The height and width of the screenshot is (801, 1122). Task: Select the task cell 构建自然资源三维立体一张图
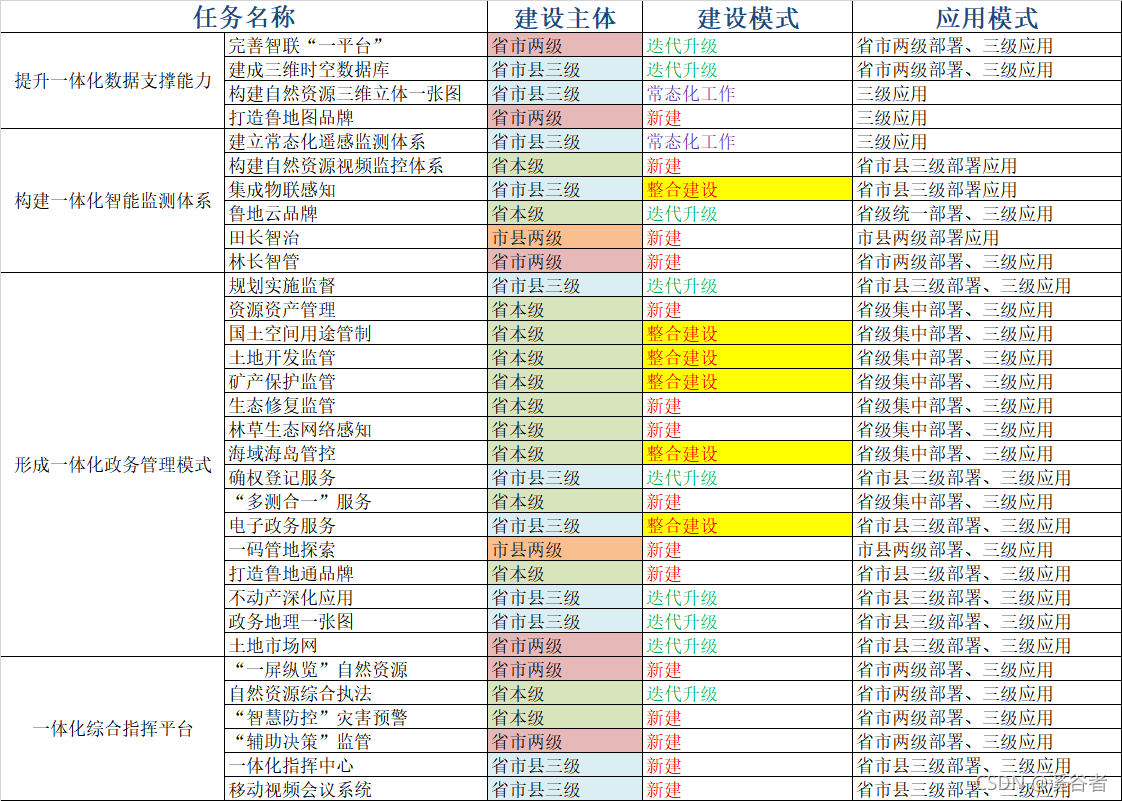point(356,93)
